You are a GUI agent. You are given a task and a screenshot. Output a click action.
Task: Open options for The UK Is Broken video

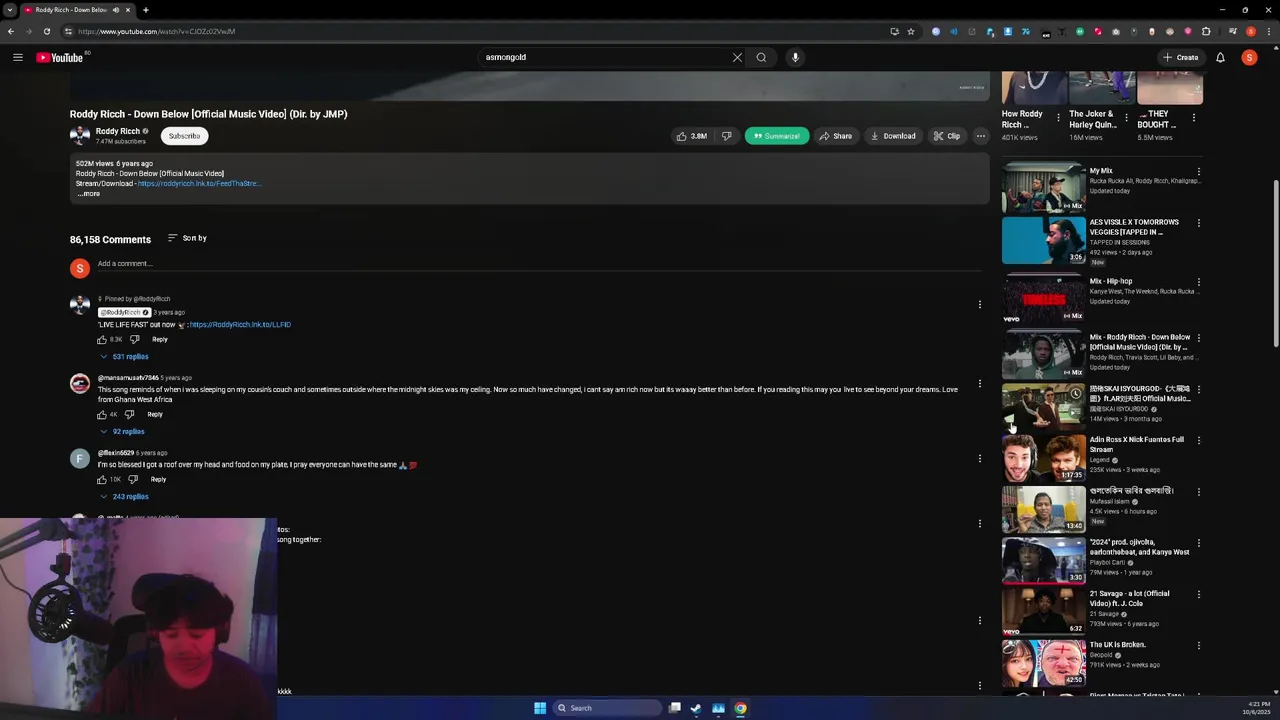coord(1198,646)
